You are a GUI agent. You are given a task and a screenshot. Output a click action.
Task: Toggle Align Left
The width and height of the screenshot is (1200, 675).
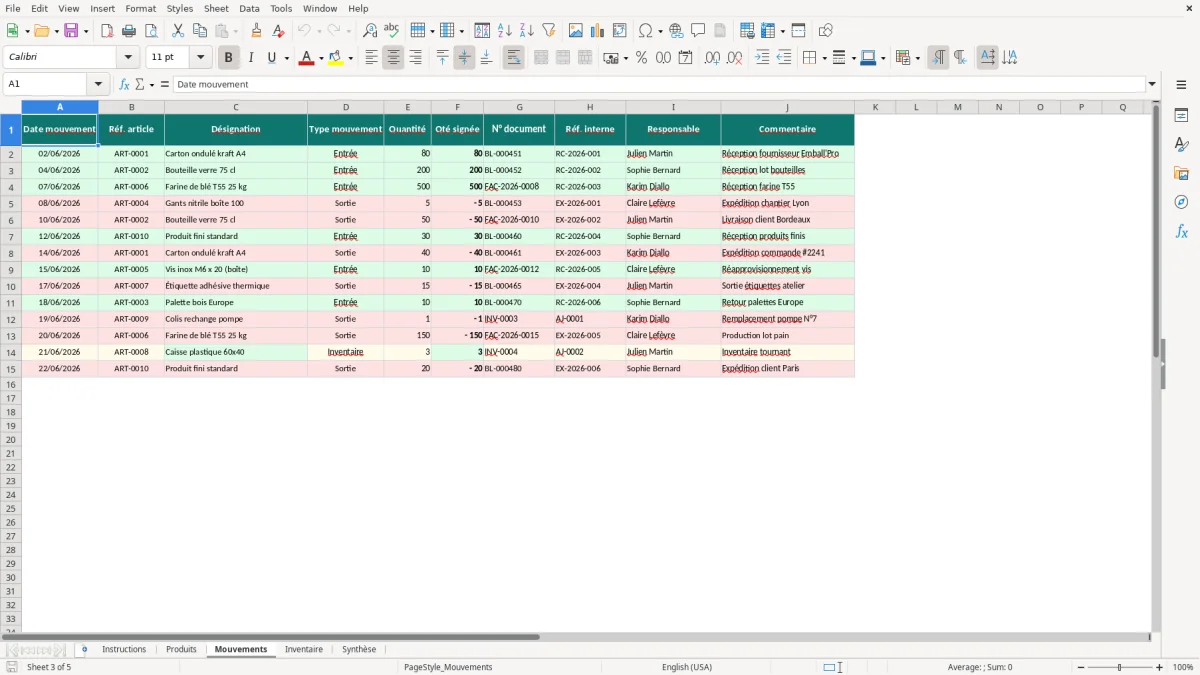[371, 58]
